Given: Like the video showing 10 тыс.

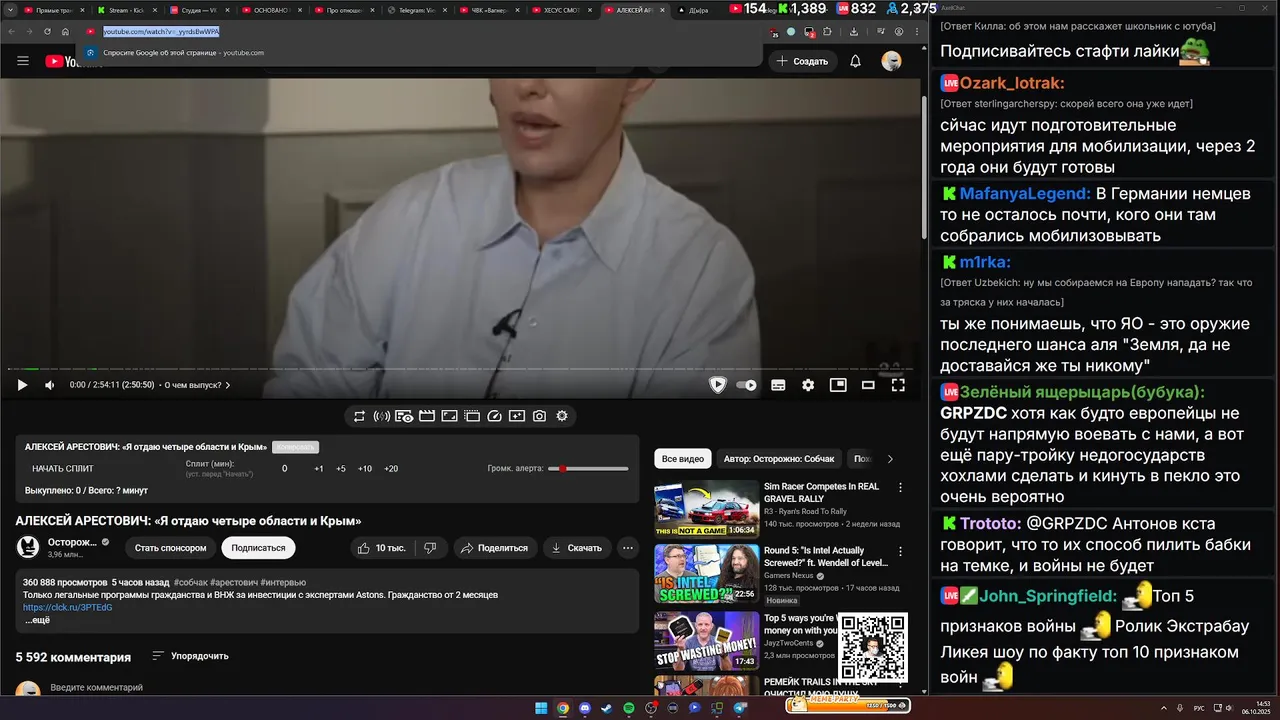Looking at the screenshot, I should click(x=382, y=548).
